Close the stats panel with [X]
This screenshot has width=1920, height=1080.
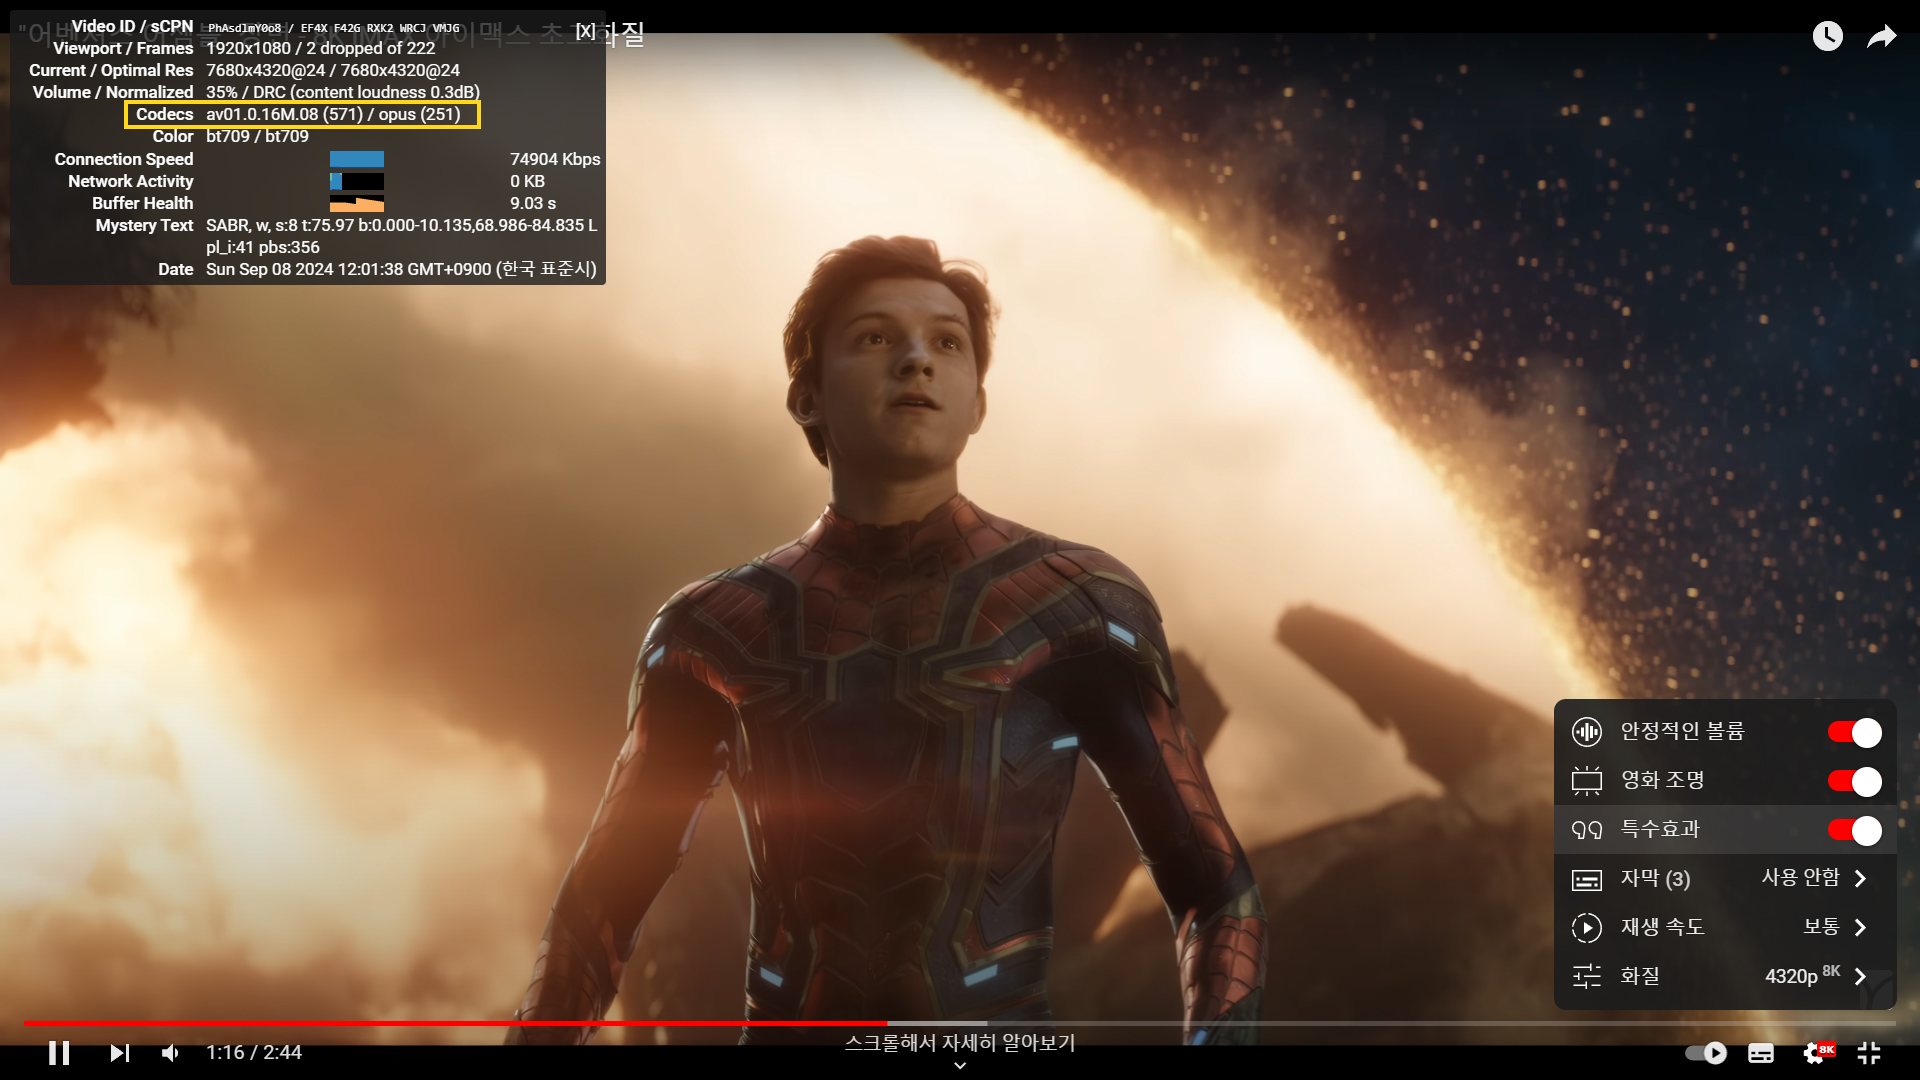585,31
